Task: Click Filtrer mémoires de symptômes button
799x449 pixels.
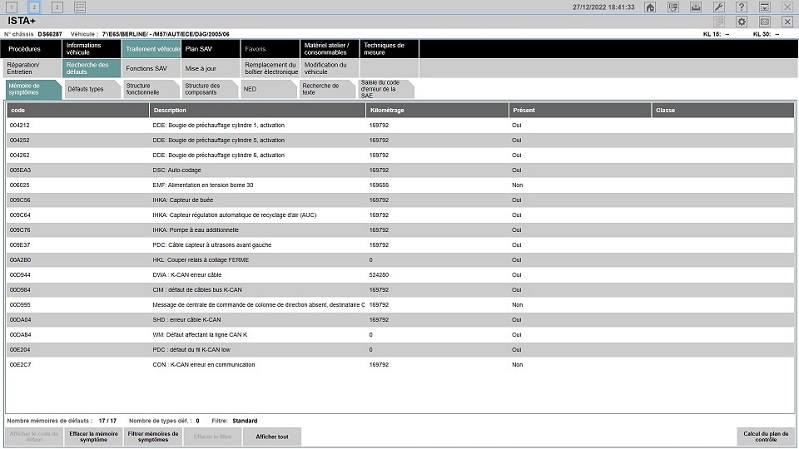Action: pos(153,437)
